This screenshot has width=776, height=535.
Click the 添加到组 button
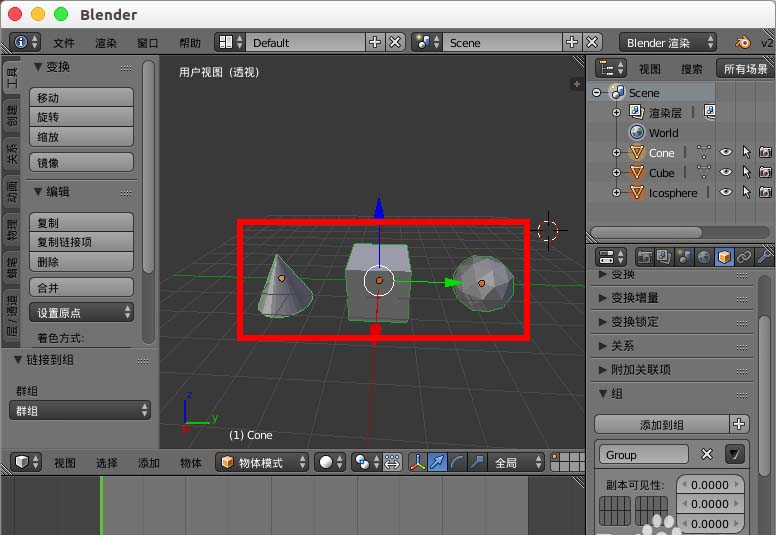[662, 424]
